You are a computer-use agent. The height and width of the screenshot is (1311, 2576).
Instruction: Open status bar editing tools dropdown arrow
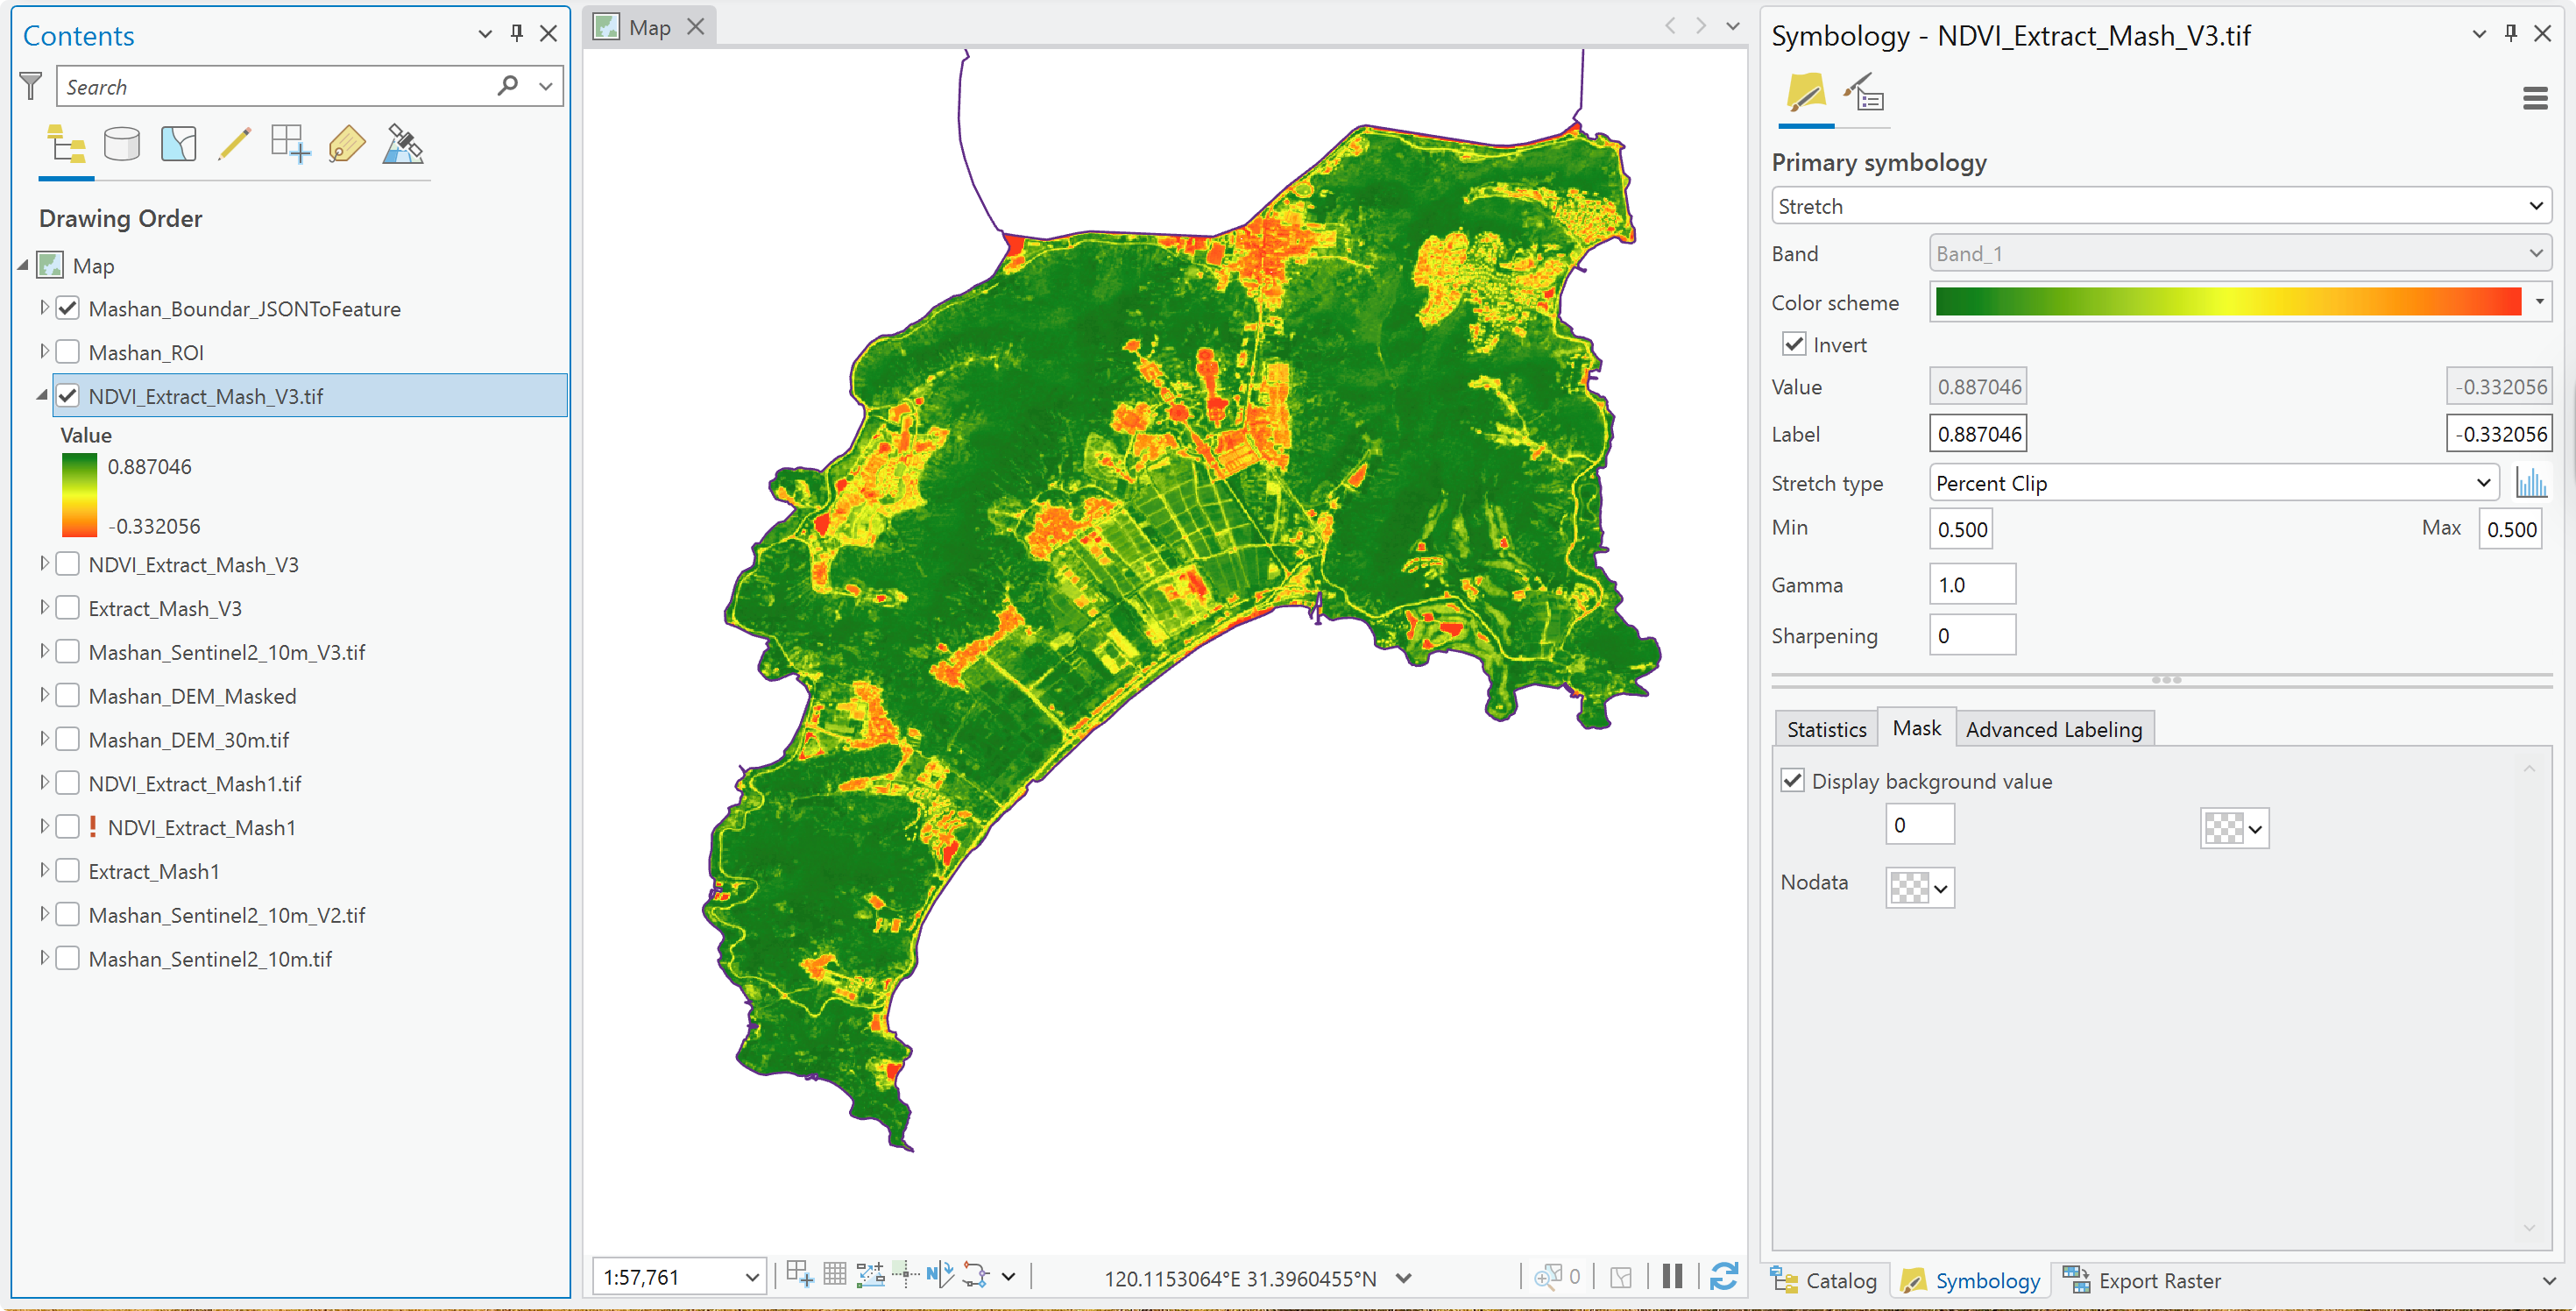(1008, 1277)
